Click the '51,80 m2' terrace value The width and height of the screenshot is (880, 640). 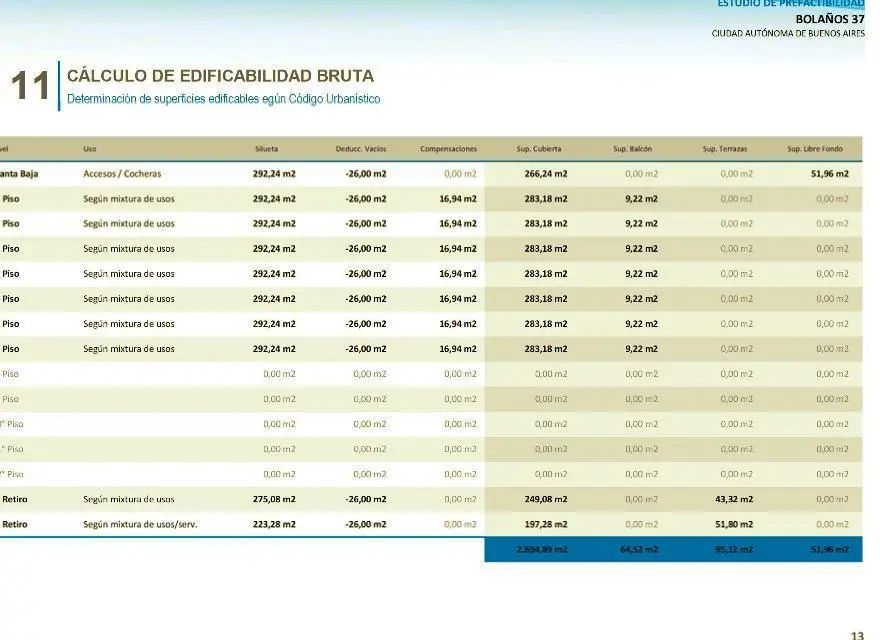tap(734, 524)
